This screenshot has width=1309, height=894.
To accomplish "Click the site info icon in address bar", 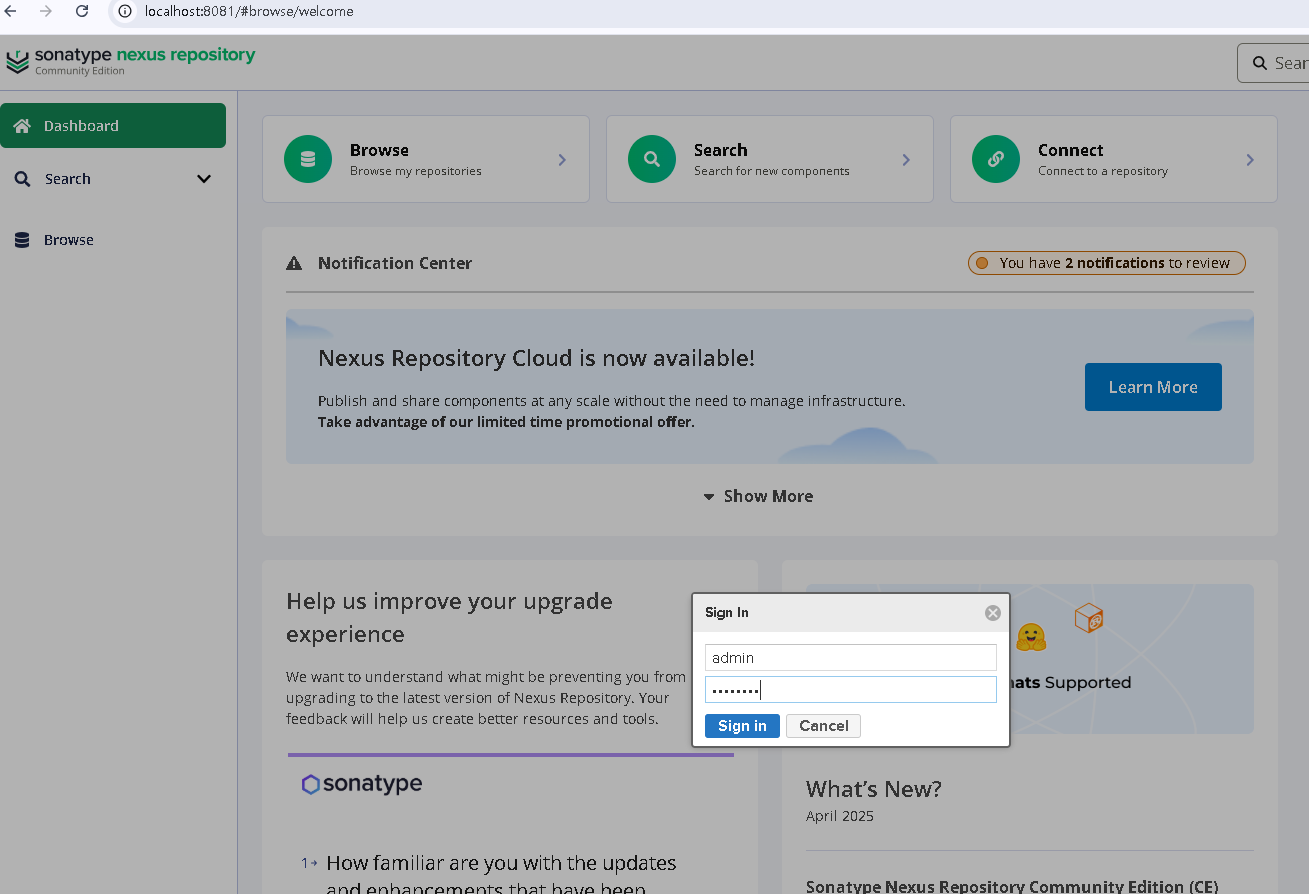I will [125, 12].
